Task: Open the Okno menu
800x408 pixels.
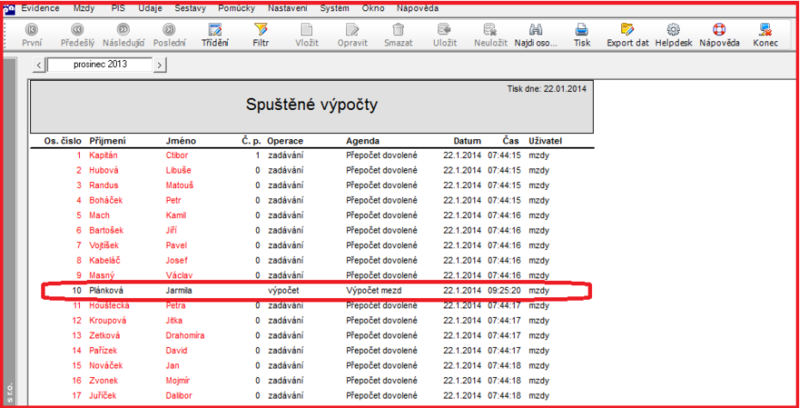Action: [372, 9]
